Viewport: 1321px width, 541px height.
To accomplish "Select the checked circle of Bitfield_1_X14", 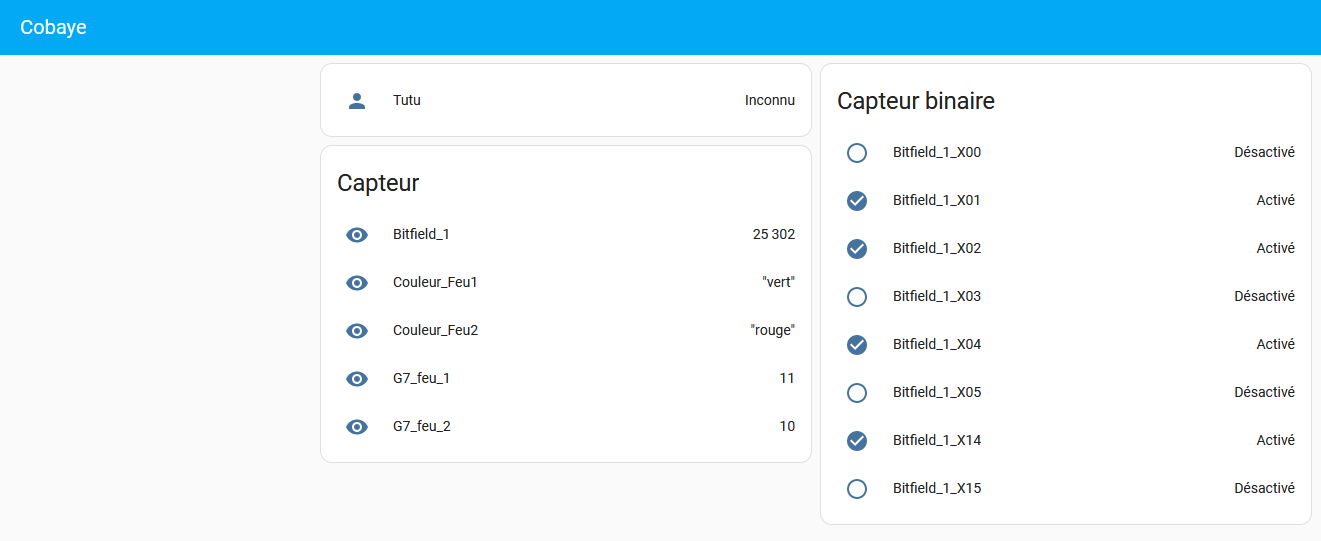I will [857, 441].
